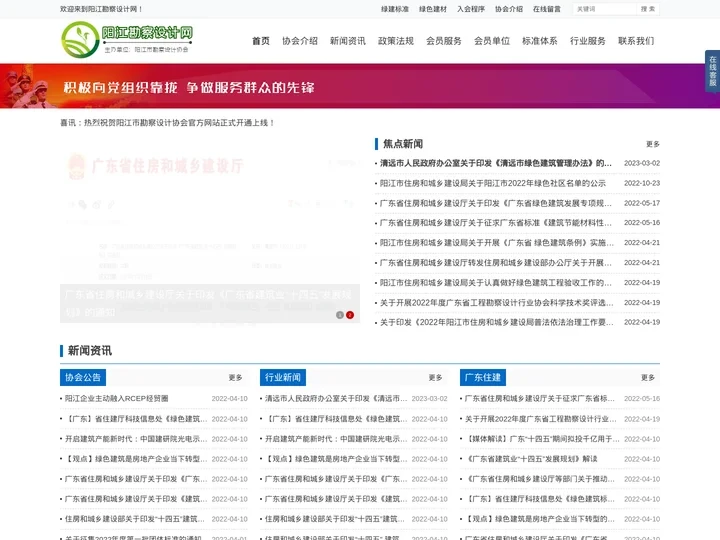The height and width of the screenshot is (540, 720).
Task: Click the red party-building banner
Action: [360, 86]
